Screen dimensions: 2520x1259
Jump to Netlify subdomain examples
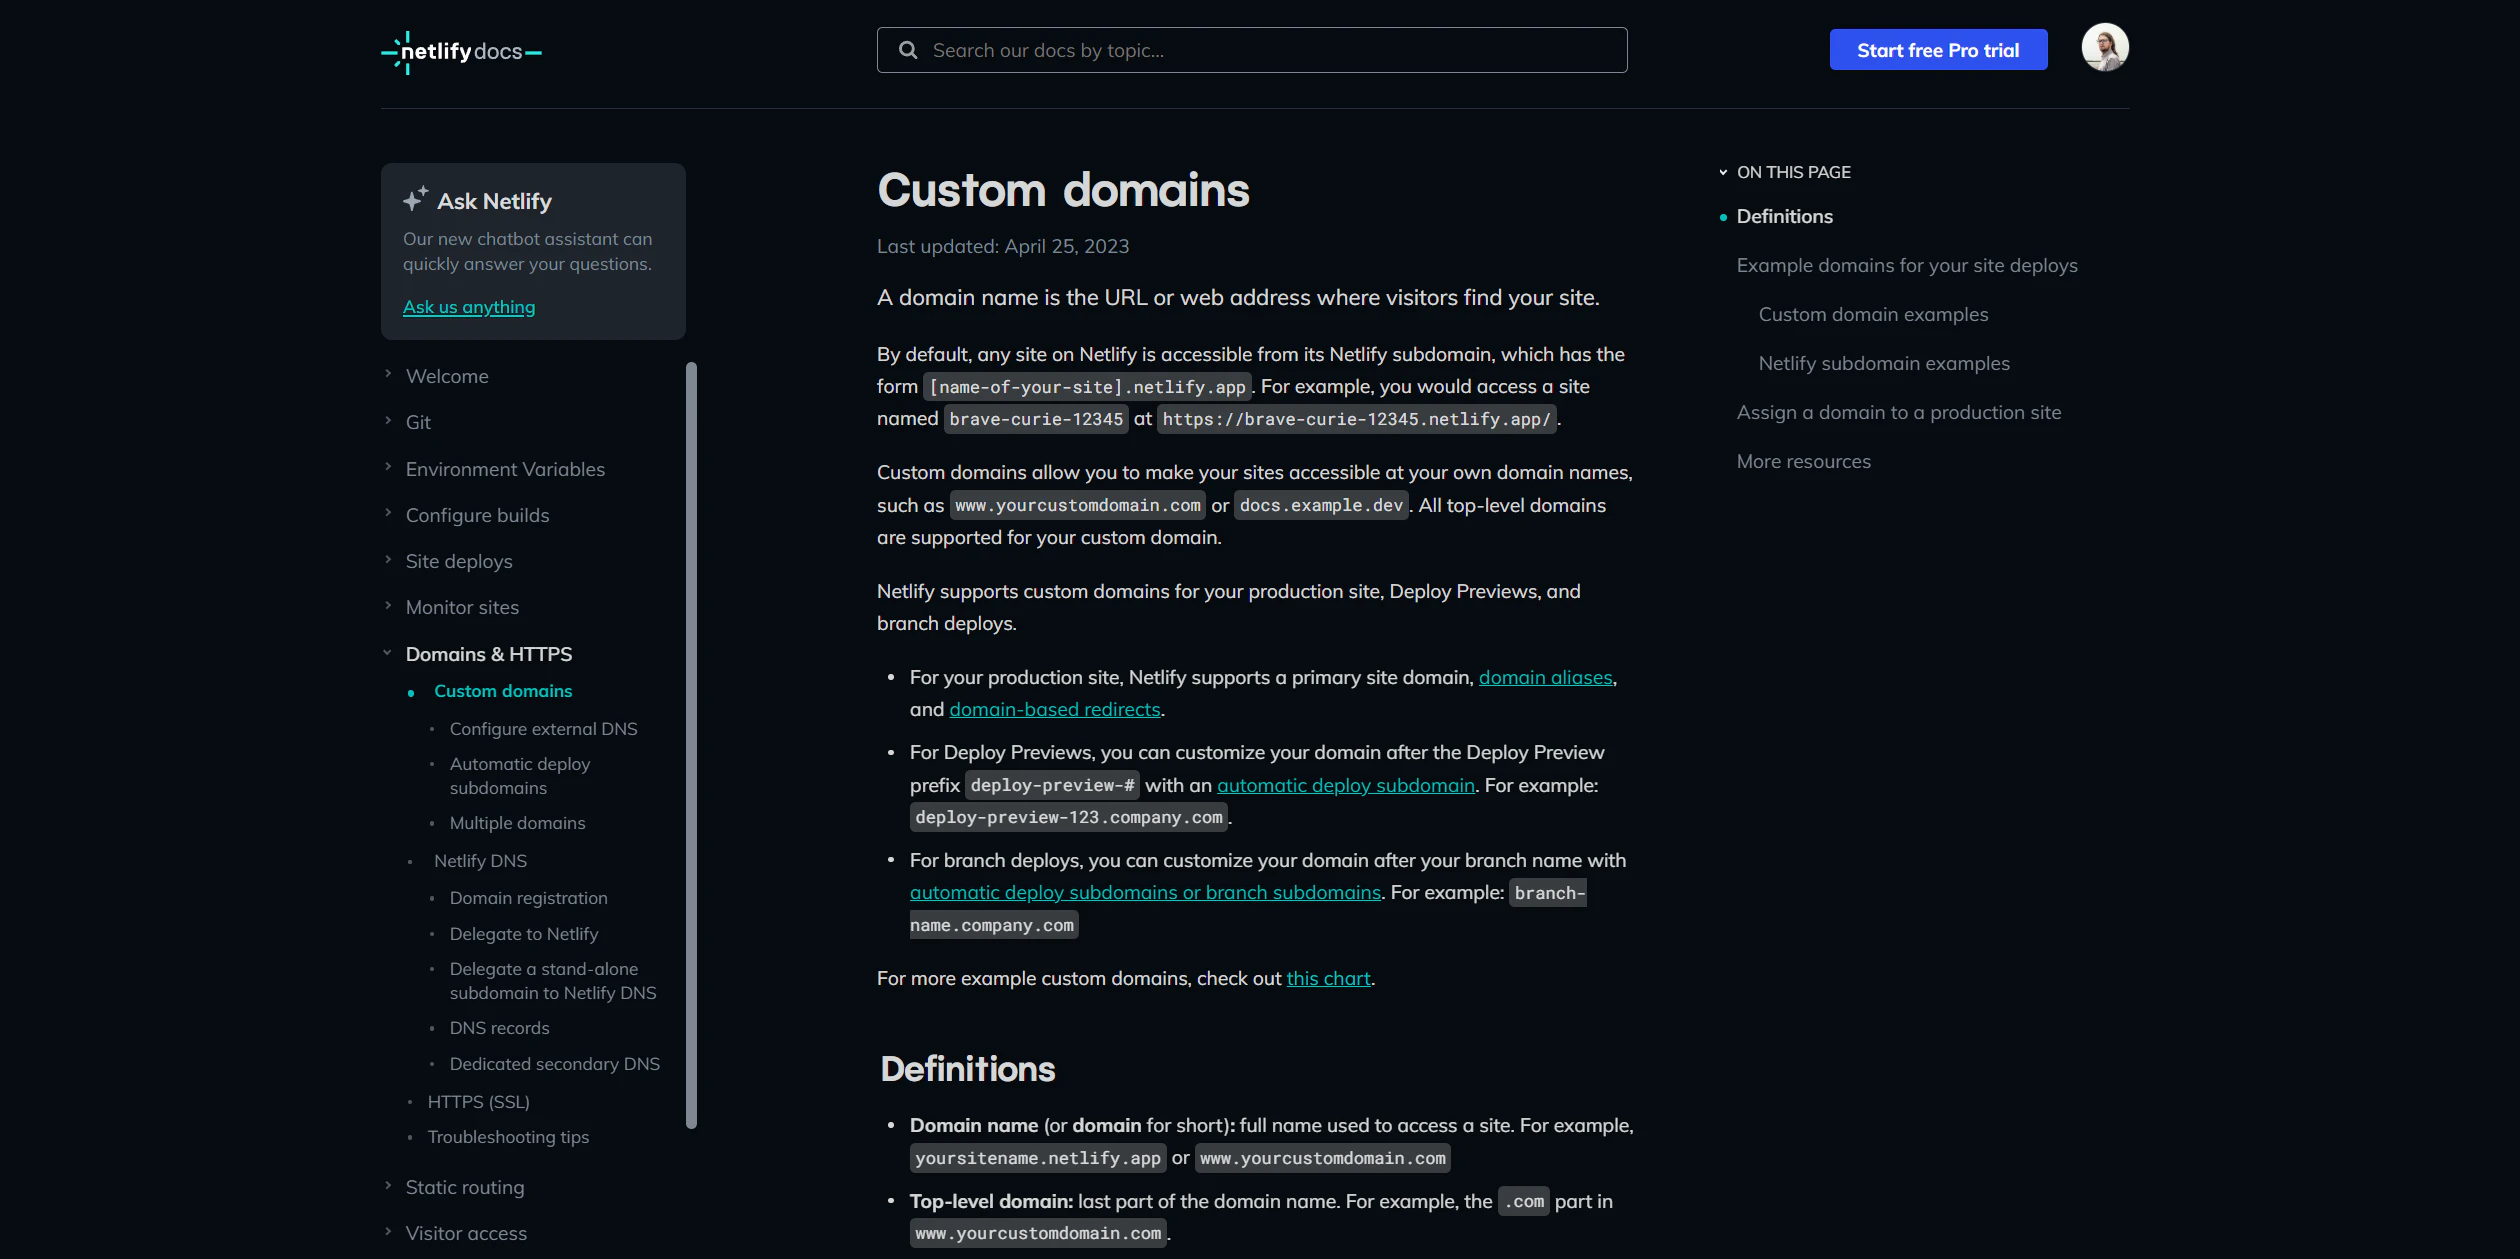click(x=1884, y=363)
